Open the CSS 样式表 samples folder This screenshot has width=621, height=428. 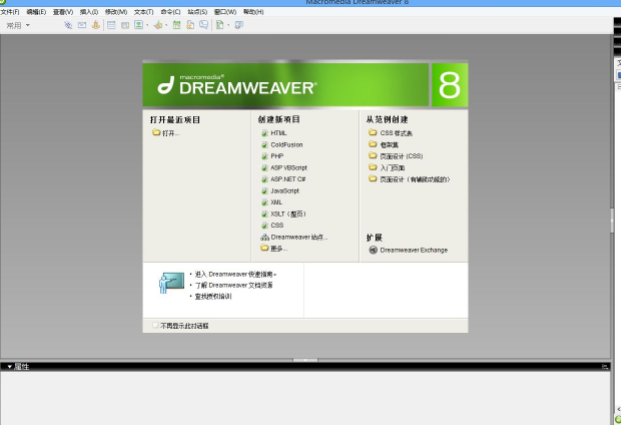click(x=391, y=133)
